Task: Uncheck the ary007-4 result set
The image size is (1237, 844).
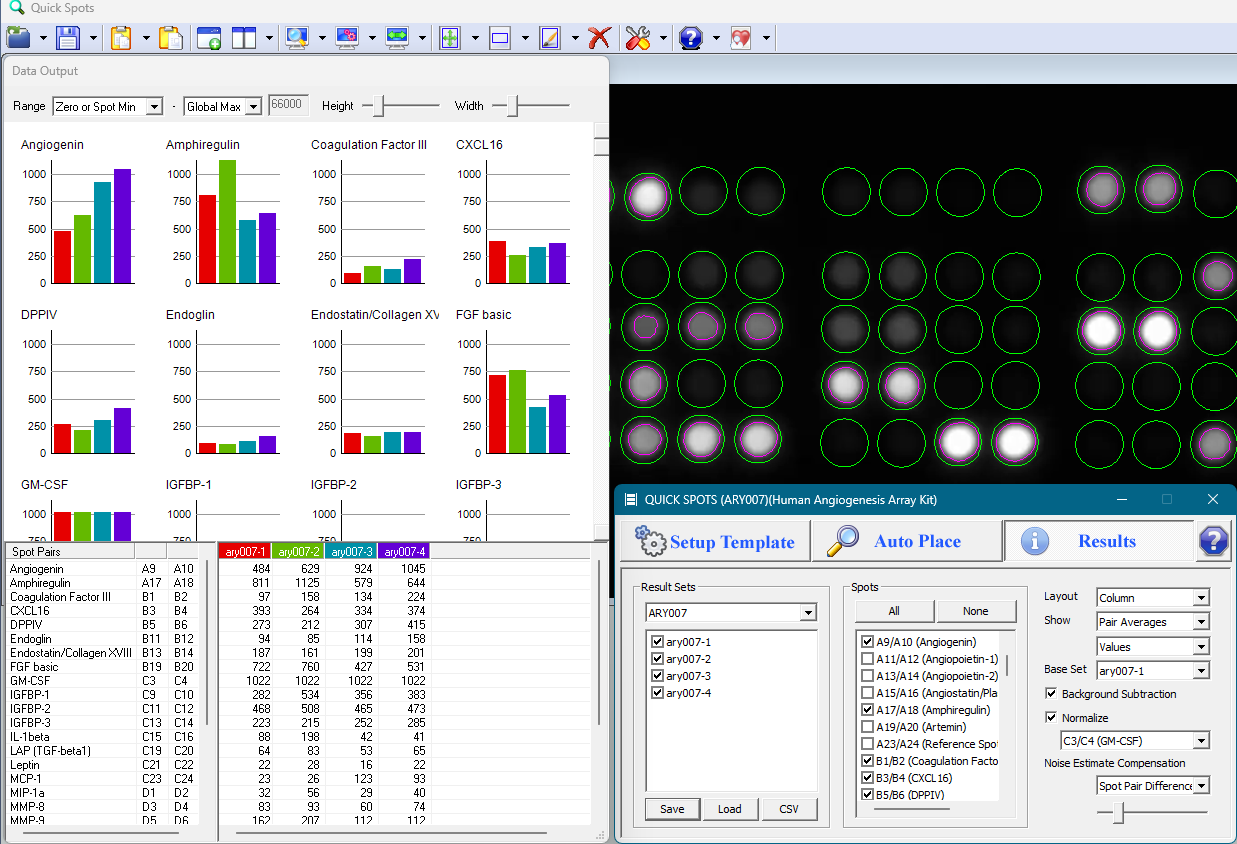Action: [x=657, y=693]
